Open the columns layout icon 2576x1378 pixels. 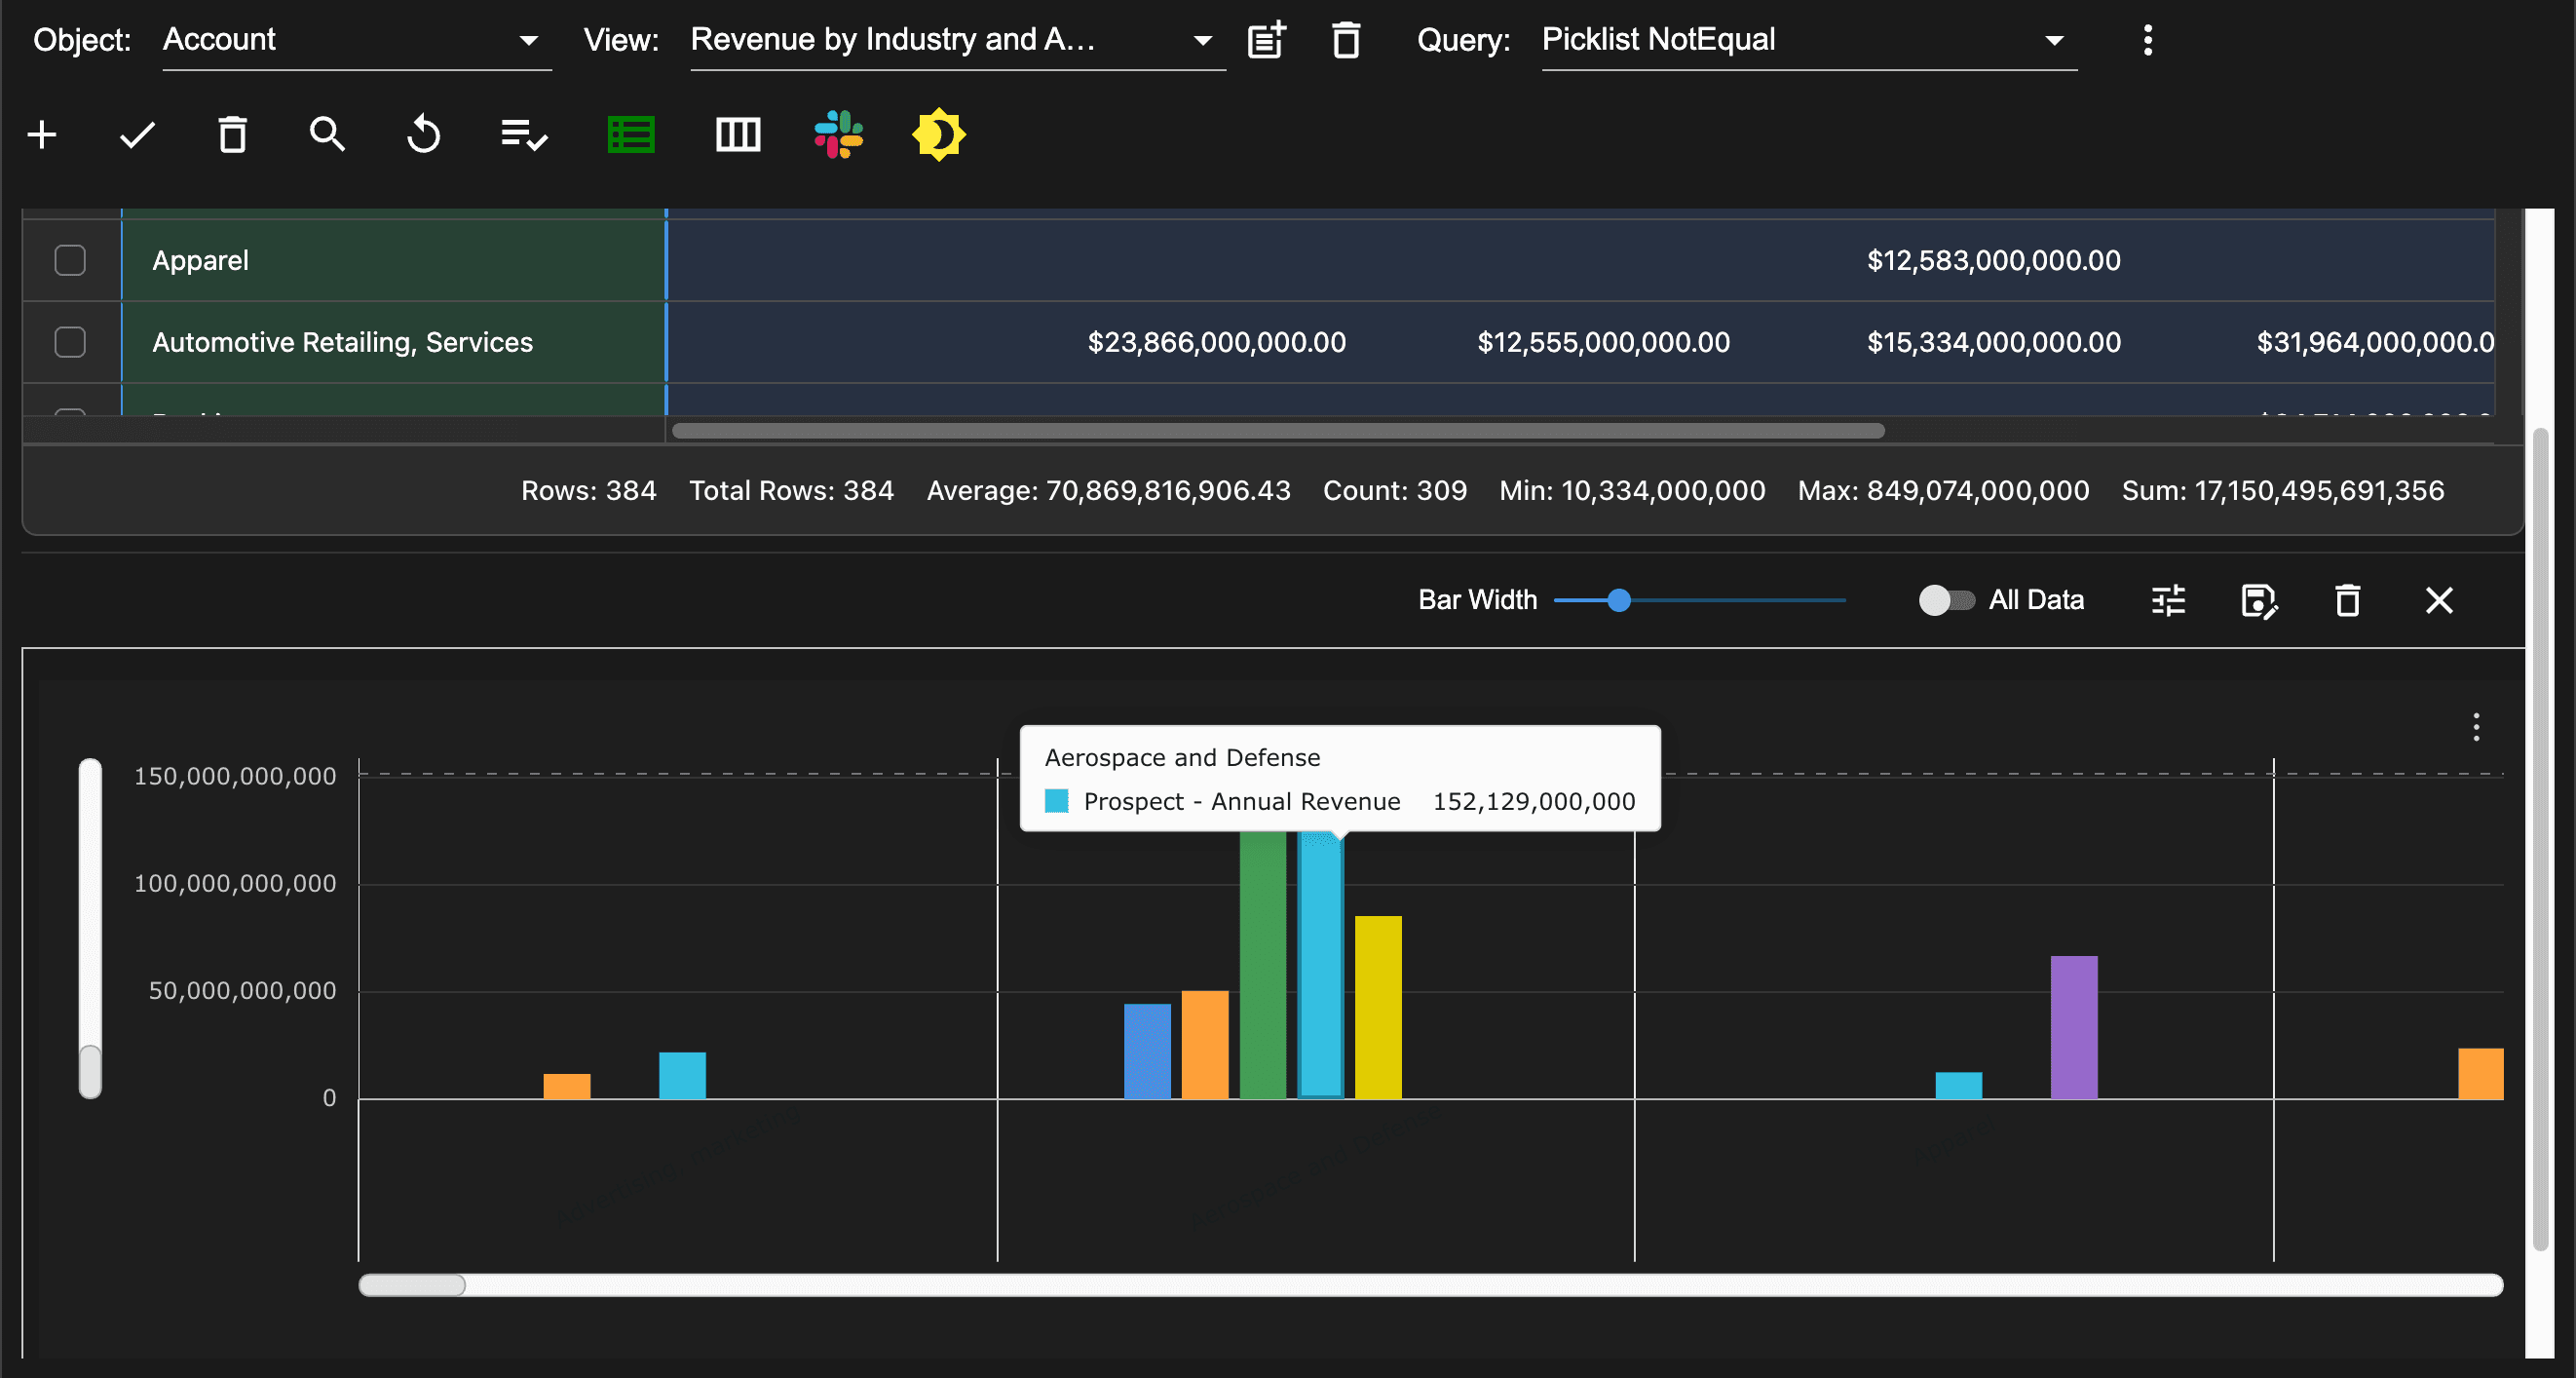(738, 134)
